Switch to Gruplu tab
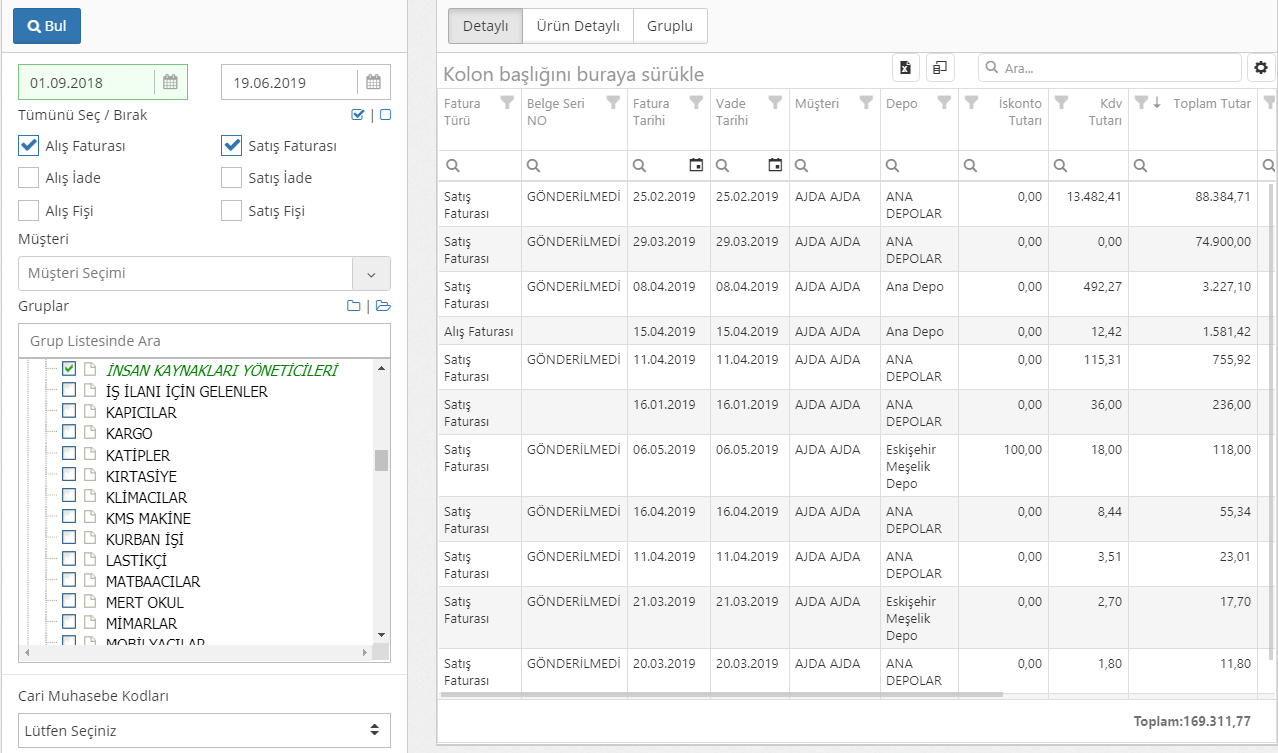Screen dimensions: 1278x753 670,27
